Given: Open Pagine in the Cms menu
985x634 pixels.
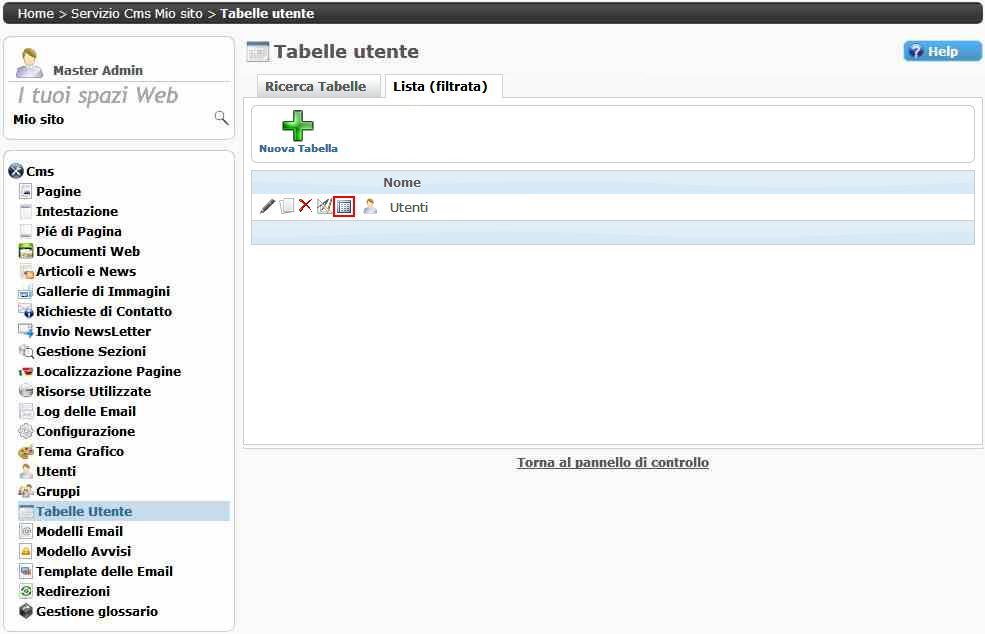Looking at the screenshot, I should click(x=58, y=191).
